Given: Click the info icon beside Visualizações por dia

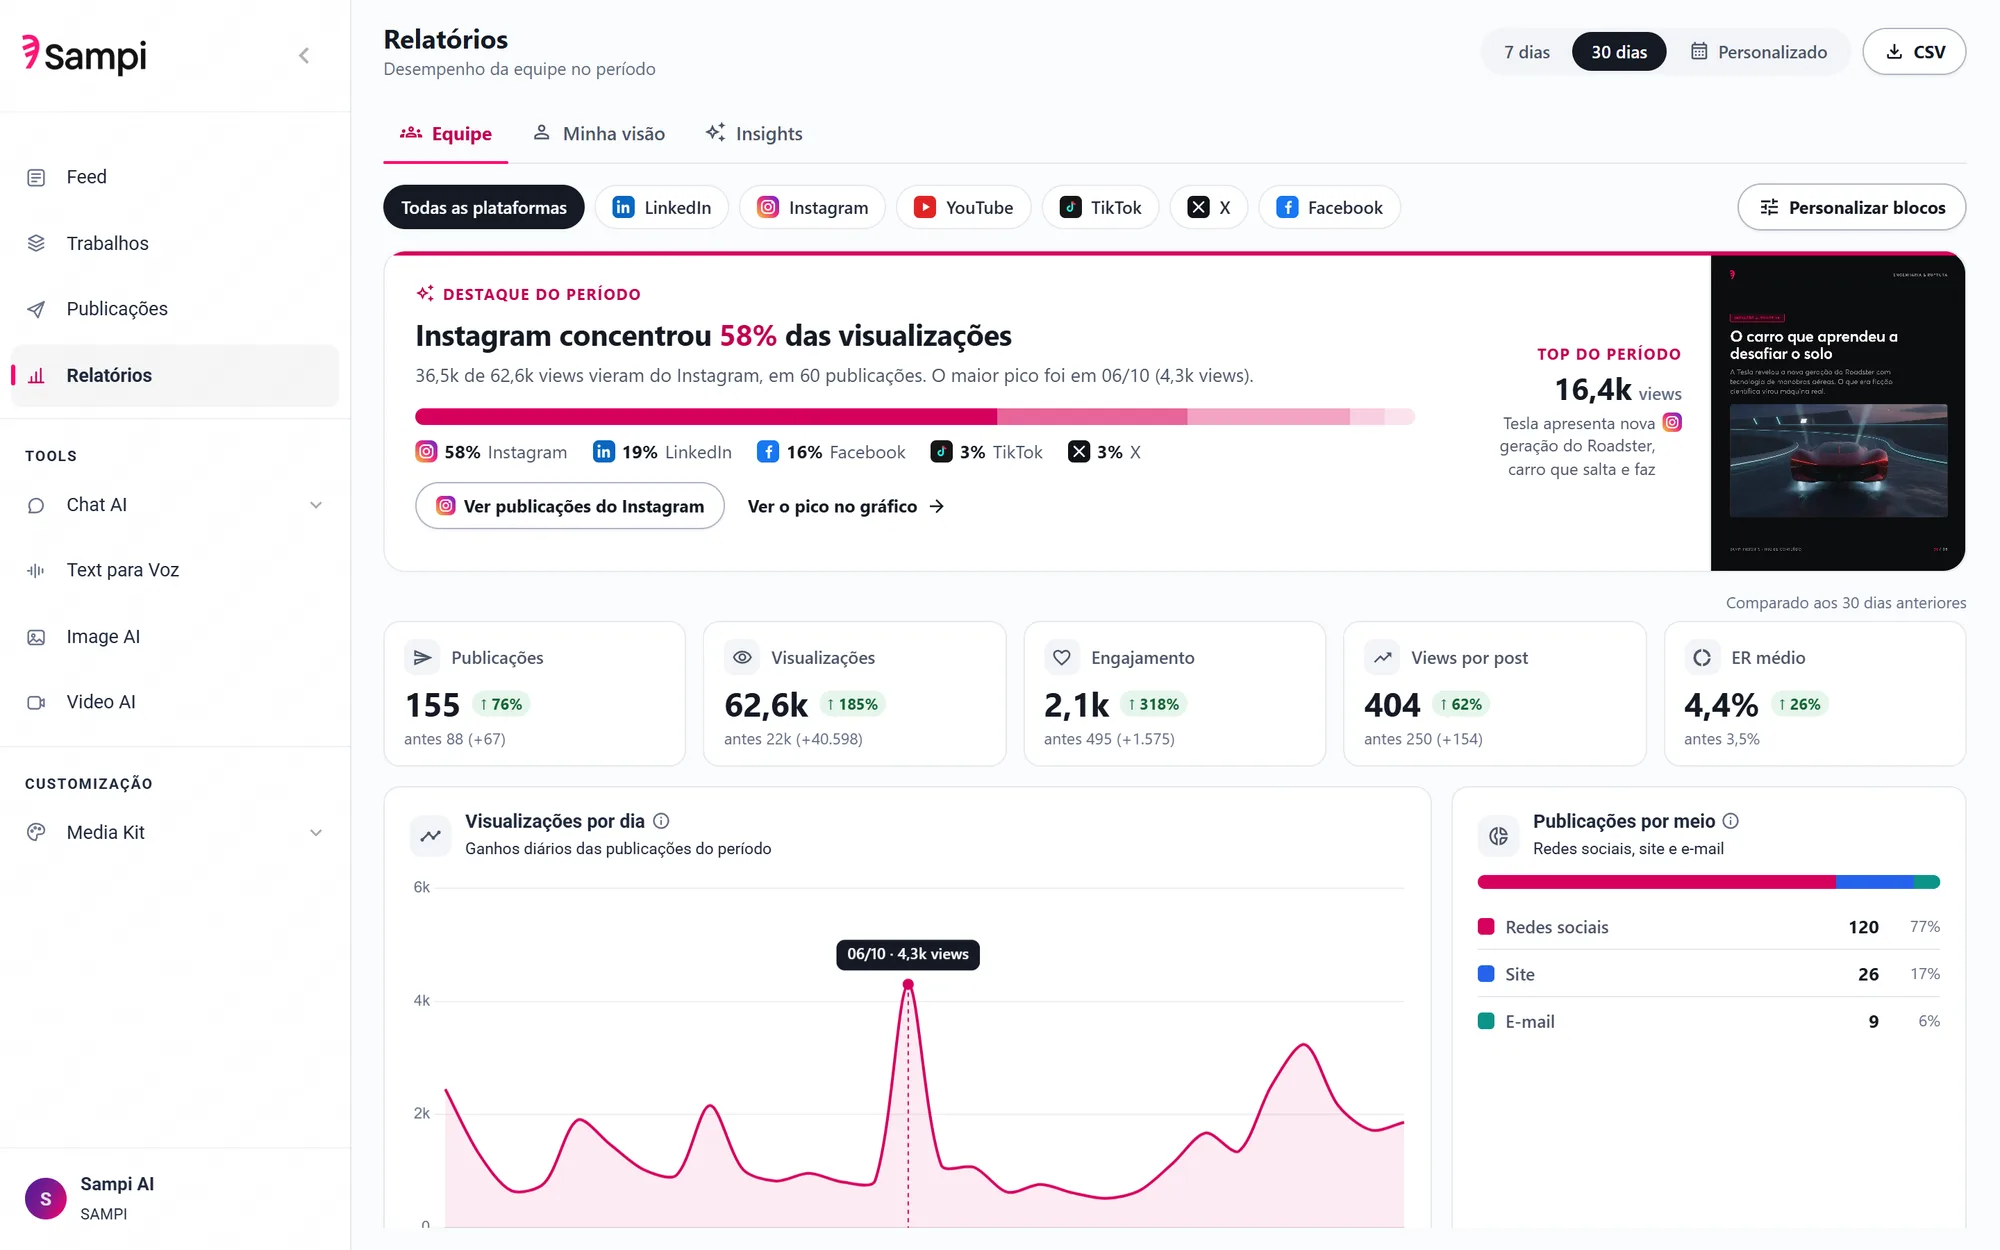Looking at the screenshot, I should 661,821.
